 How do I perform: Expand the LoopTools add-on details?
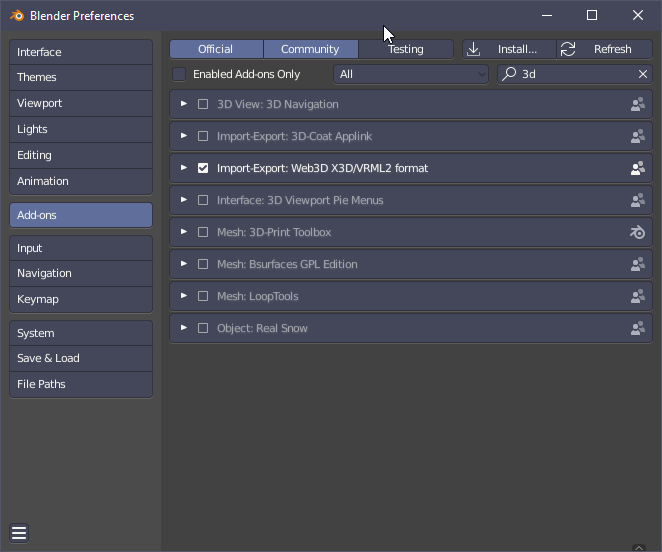pyautogui.click(x=184, y=296)
